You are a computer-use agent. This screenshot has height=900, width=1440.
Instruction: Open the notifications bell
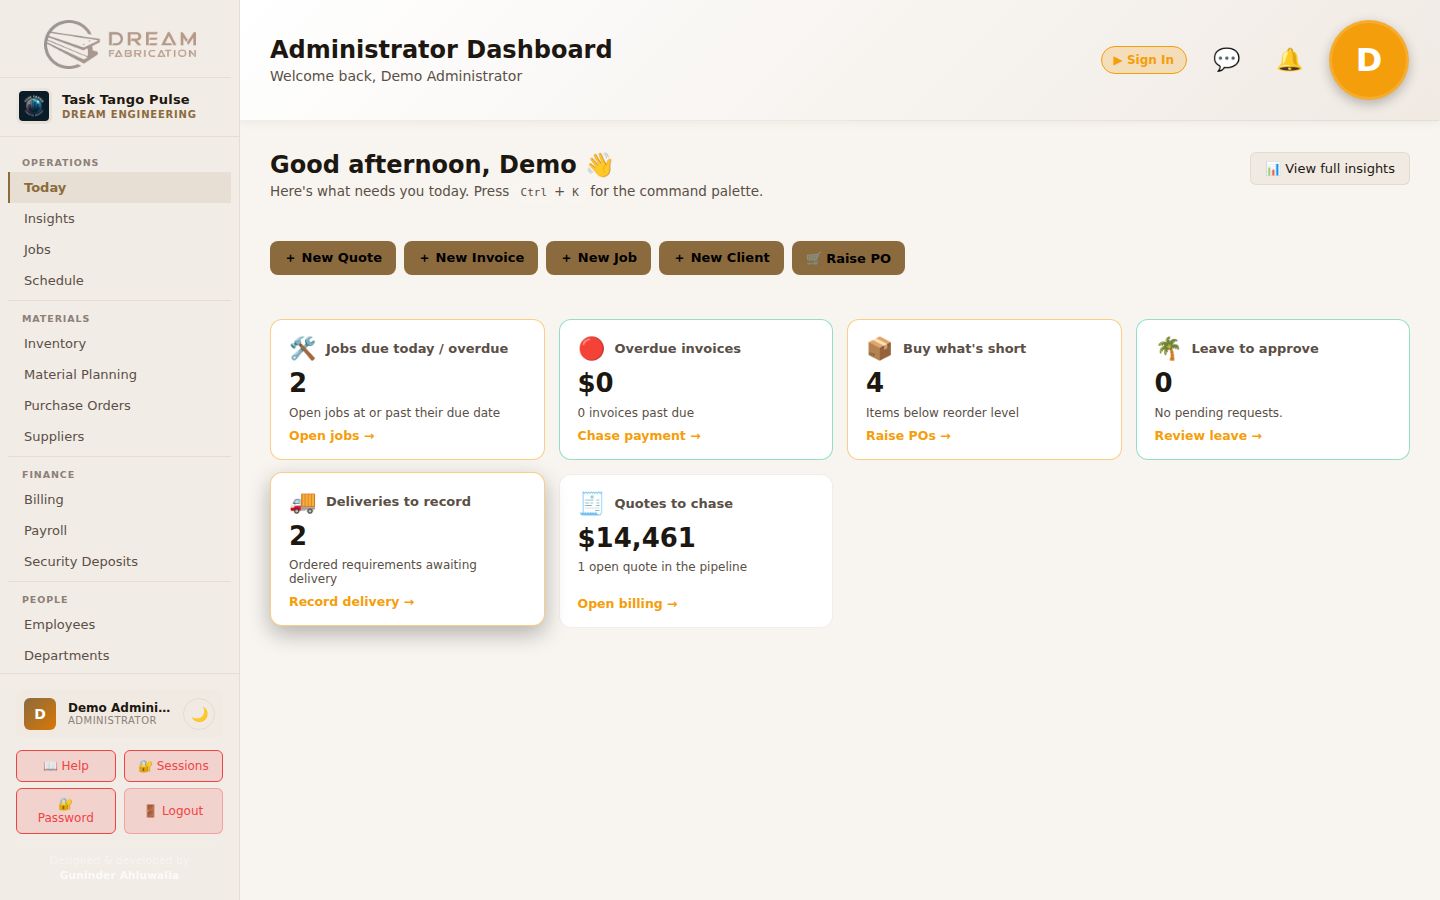tap(1289, 60)
